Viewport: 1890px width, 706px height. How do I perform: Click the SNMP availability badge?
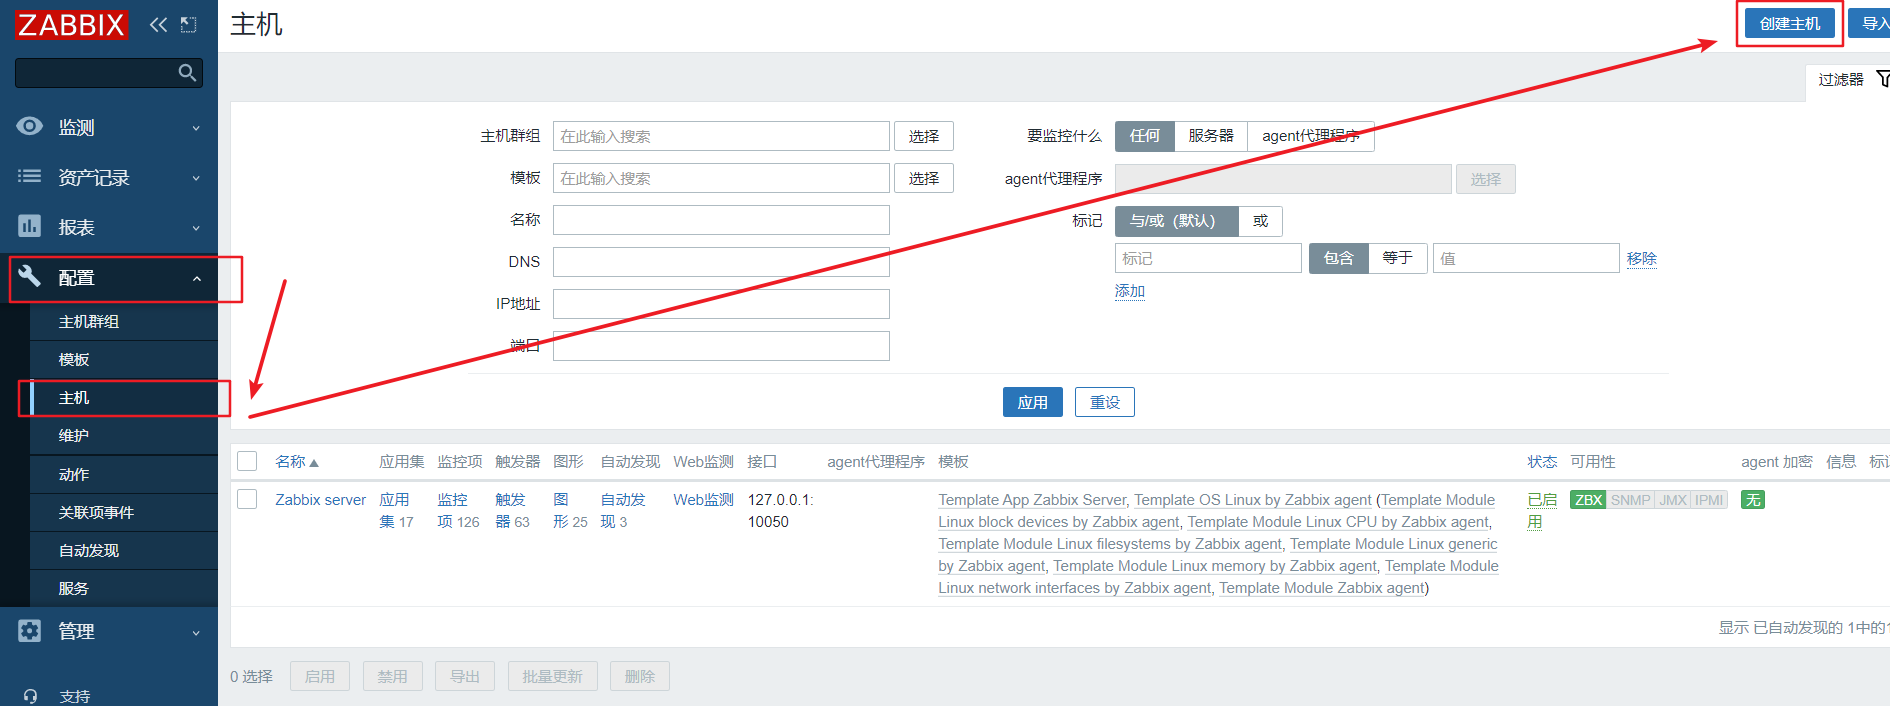(1631, 500)
